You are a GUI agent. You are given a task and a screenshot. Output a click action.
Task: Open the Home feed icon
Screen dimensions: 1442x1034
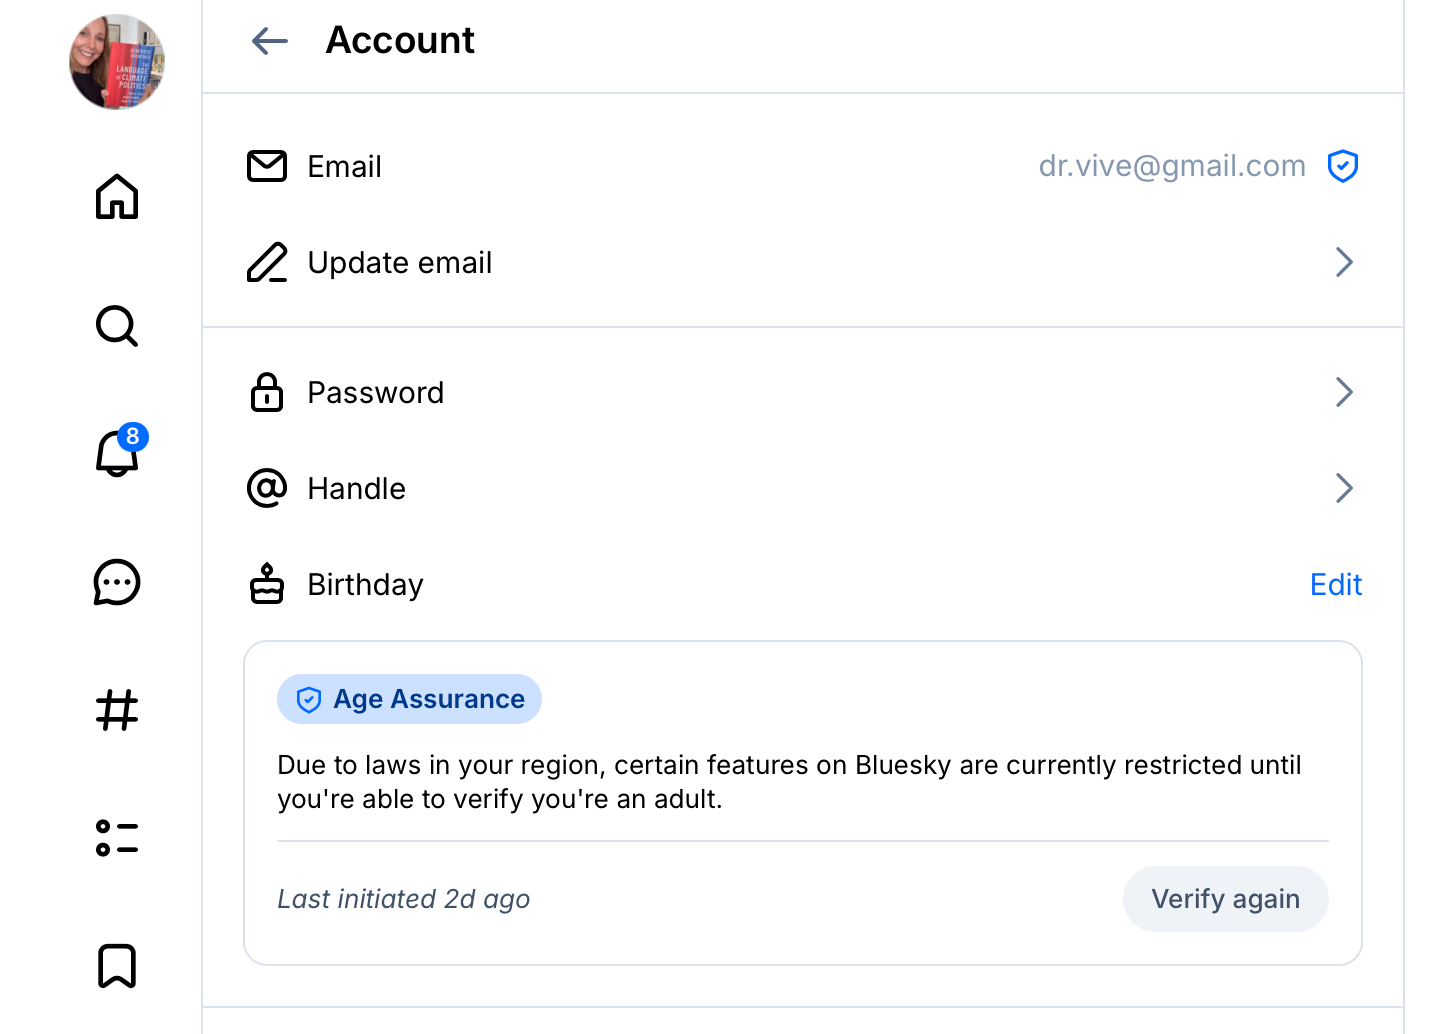(117, 197)
